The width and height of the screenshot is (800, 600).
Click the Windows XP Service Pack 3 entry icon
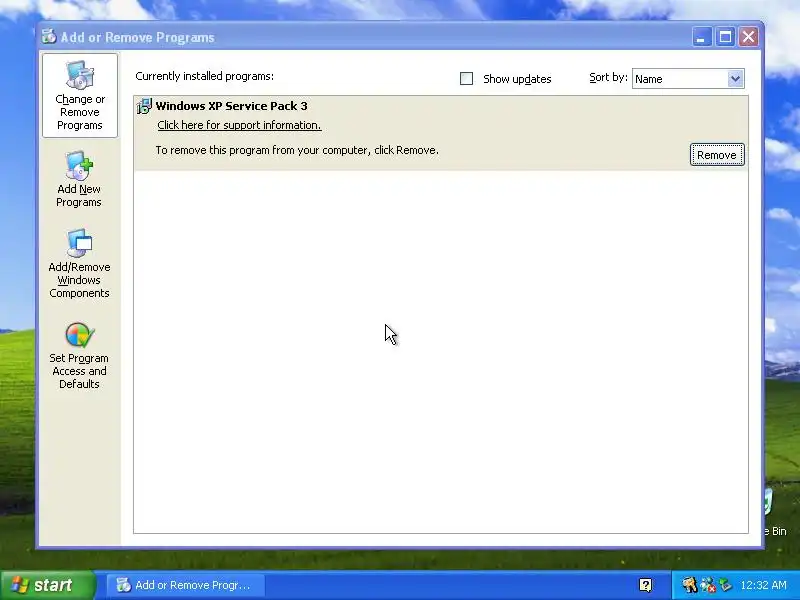[x=144, y=106]
